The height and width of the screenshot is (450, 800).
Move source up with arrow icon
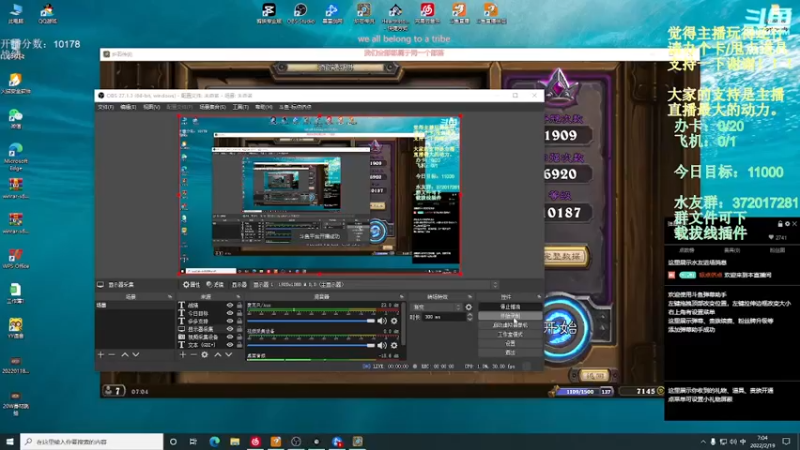(x=218, y=355)
